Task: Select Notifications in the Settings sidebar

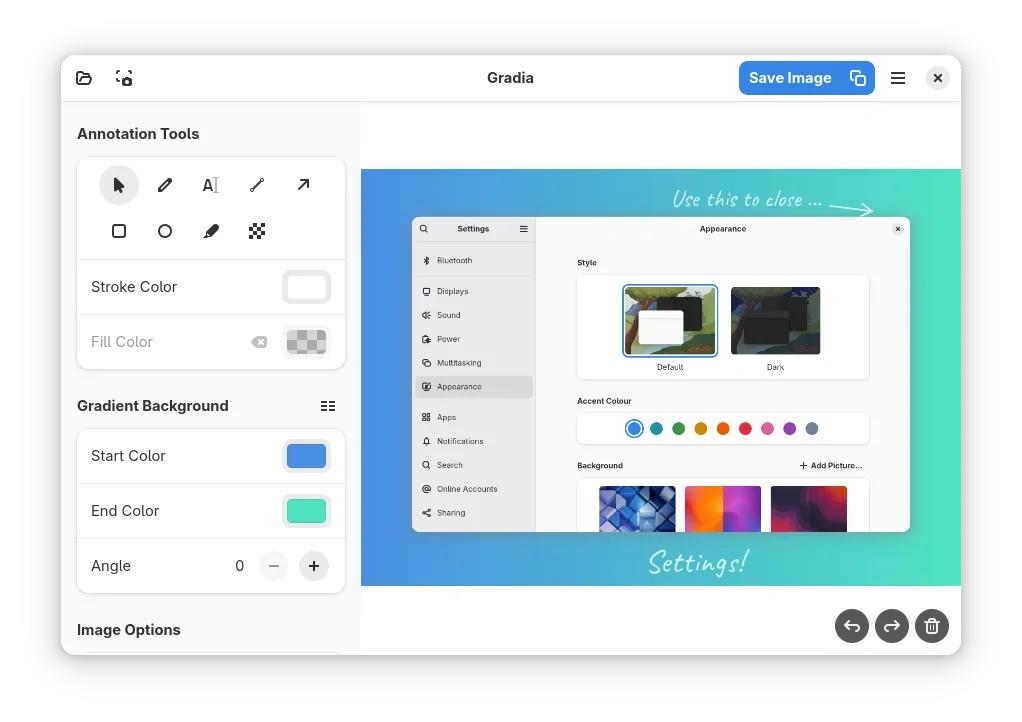Action: pyautogui.click(x=474, y=441)
